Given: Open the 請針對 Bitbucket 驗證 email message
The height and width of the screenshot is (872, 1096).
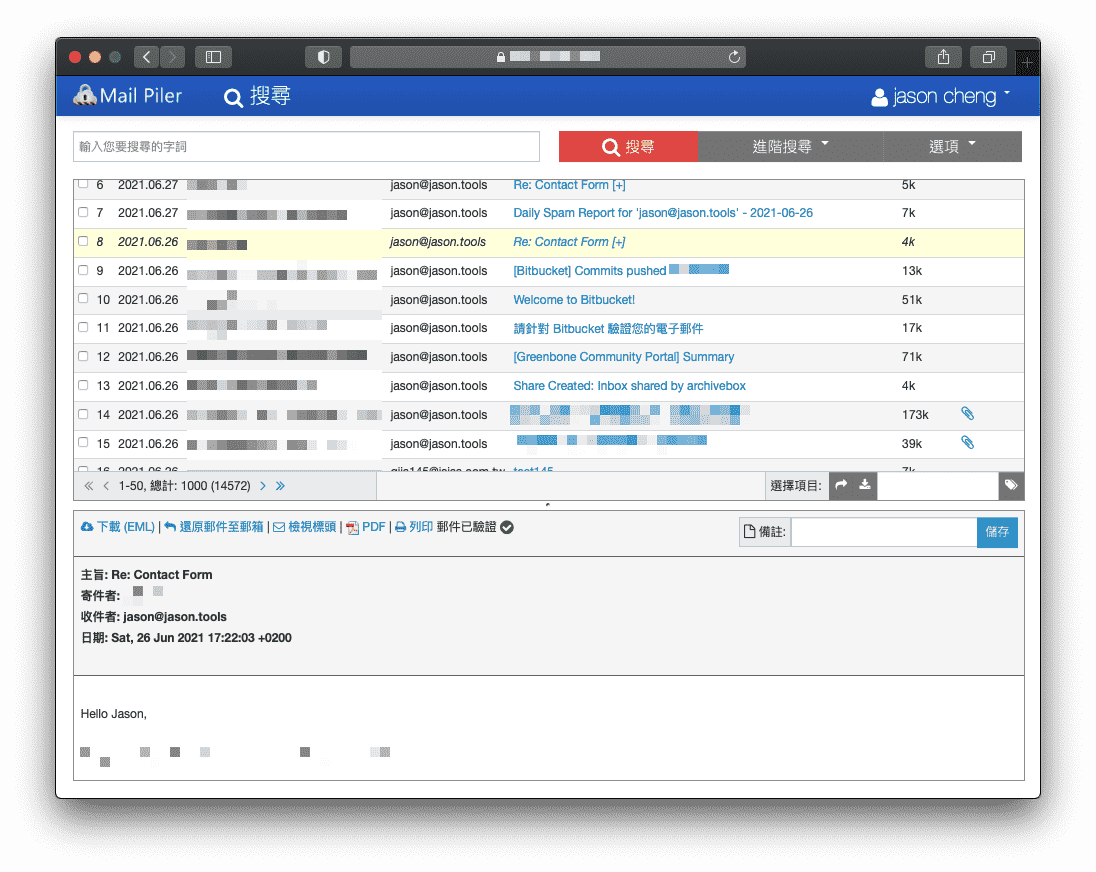Looking at the screenshot, I should click(608, 328).
